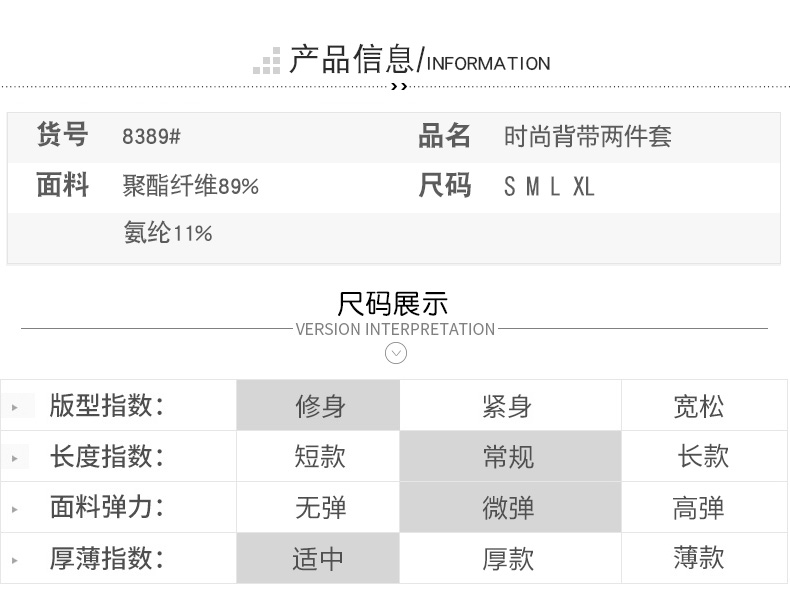Choose the 长款 length option
The width and height of the screenshot is (790, 602).
coord(702,457)
